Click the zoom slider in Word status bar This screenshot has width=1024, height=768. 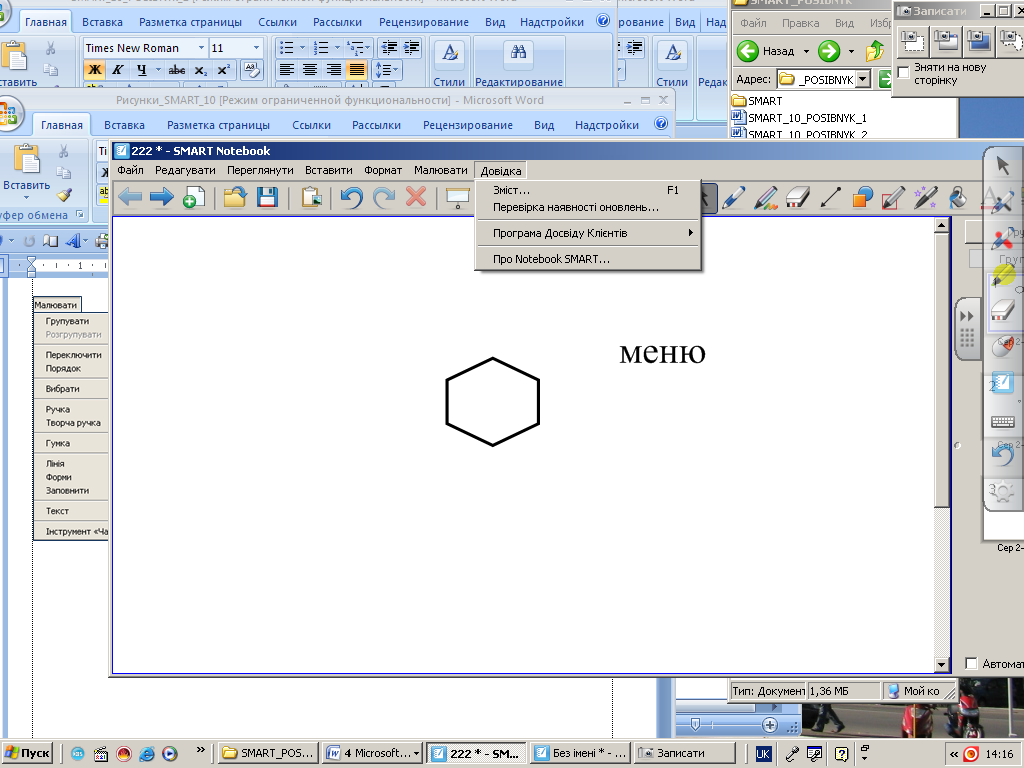(694, 725)
